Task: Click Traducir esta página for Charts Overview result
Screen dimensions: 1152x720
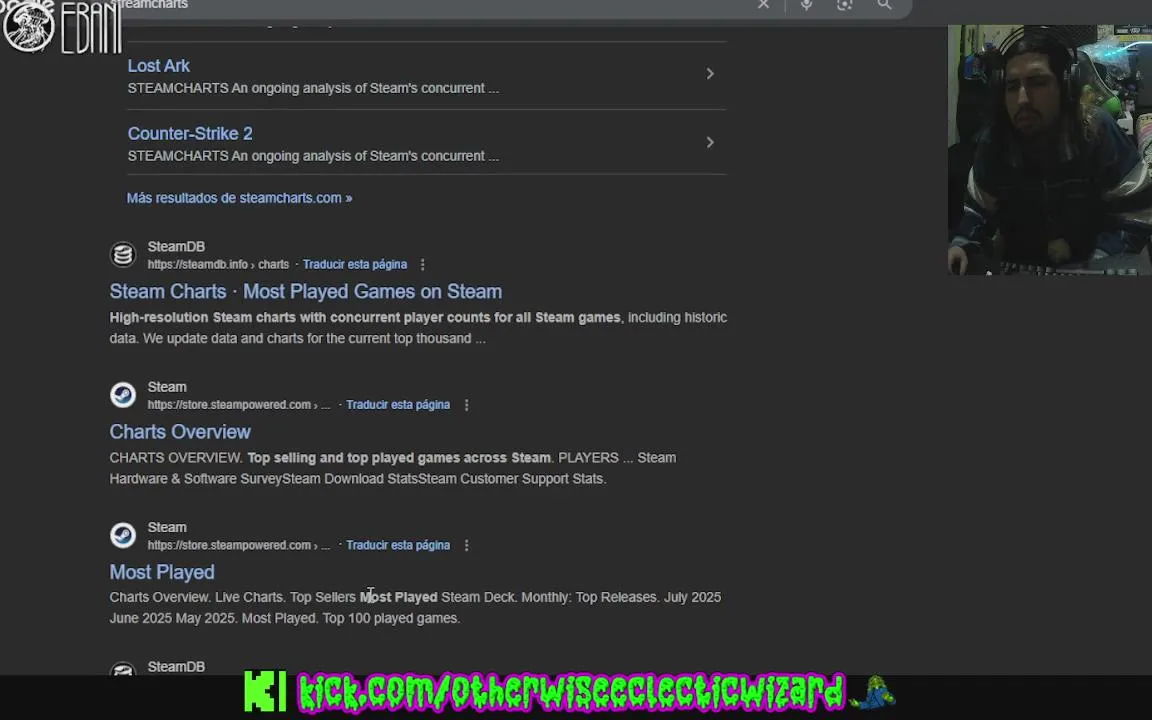Action: (398, 405)
